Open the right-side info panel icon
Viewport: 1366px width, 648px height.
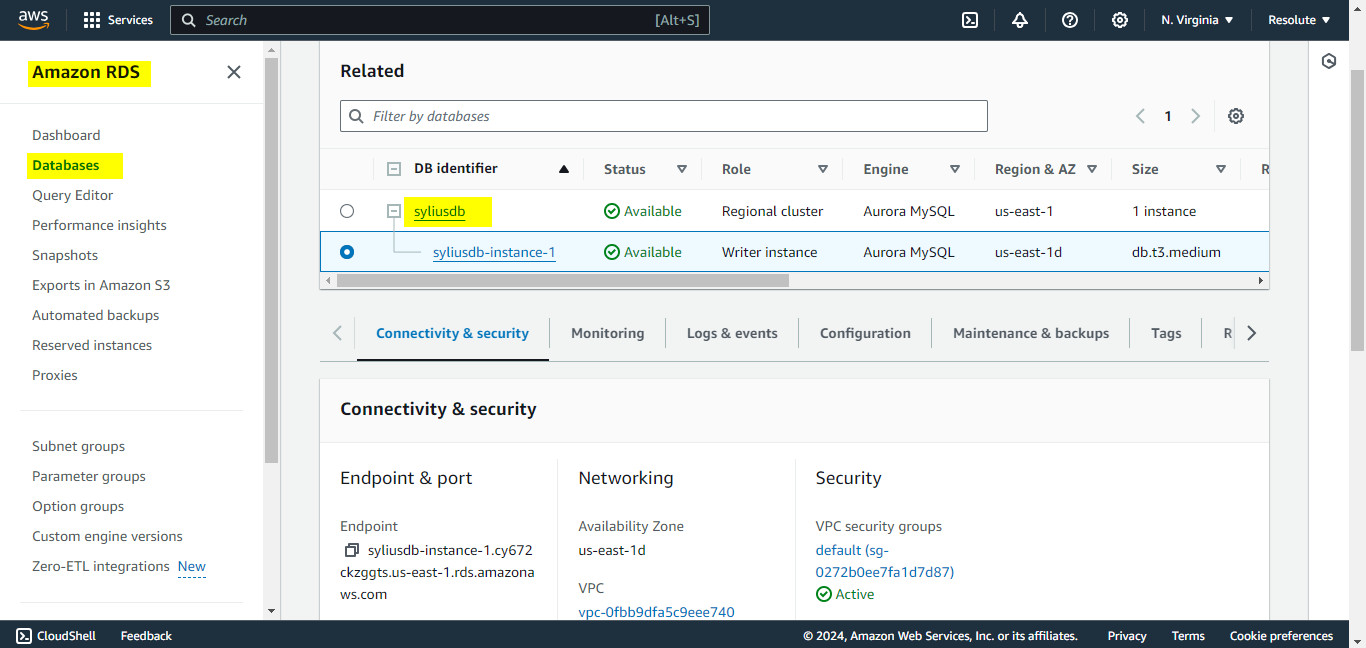pyautogui.click(x=1329, y=61)
